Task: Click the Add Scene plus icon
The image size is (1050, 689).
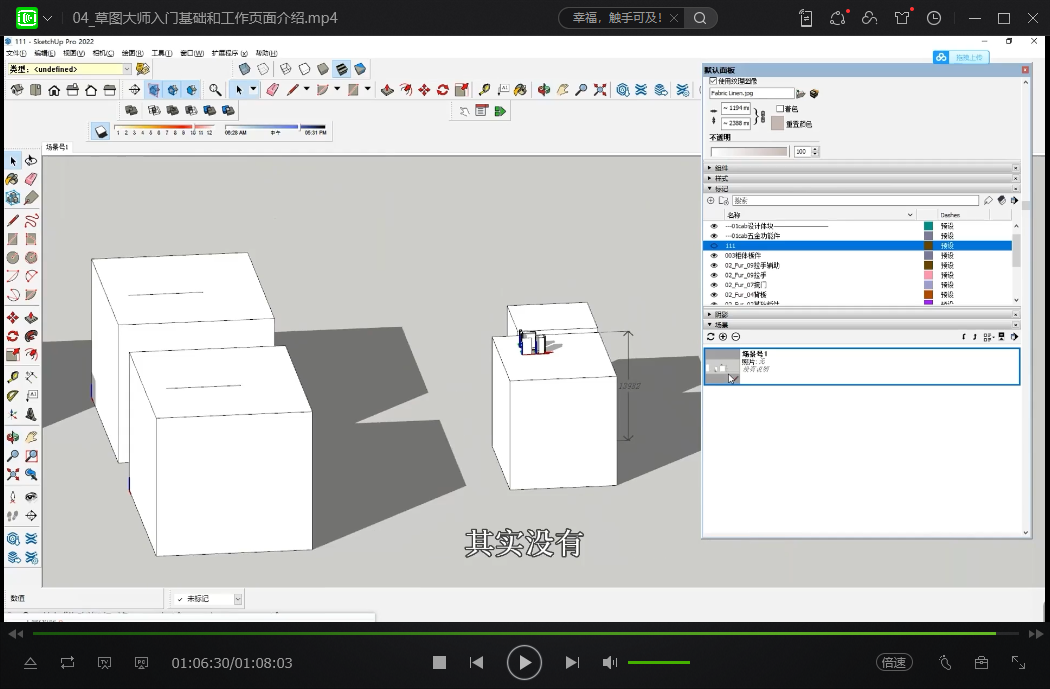Action: pos(723,337)
